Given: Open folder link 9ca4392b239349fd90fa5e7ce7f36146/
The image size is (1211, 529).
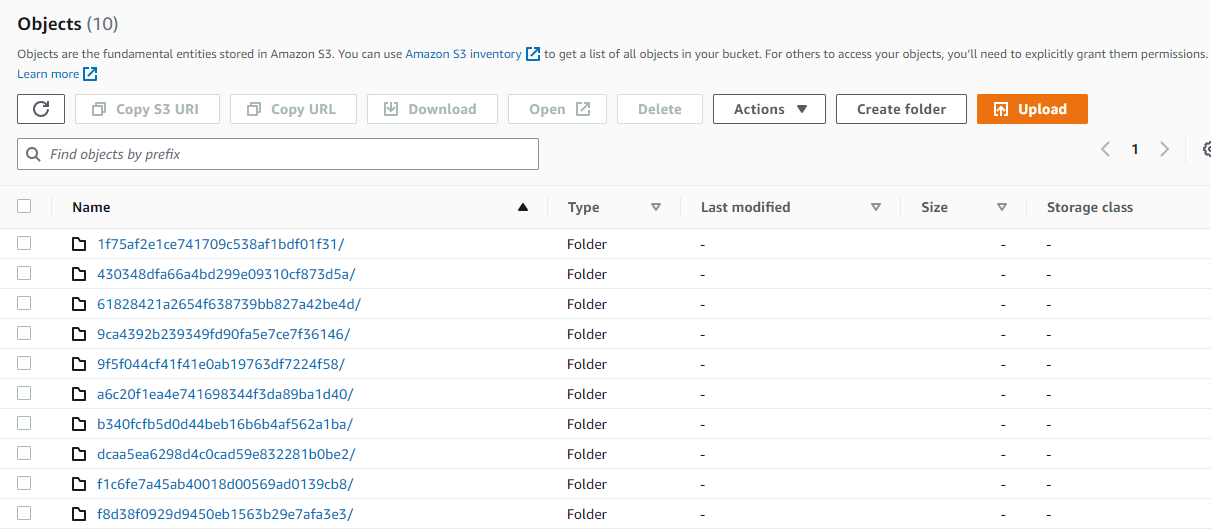Looking at the screenshot, I should (x=224, y=334).
